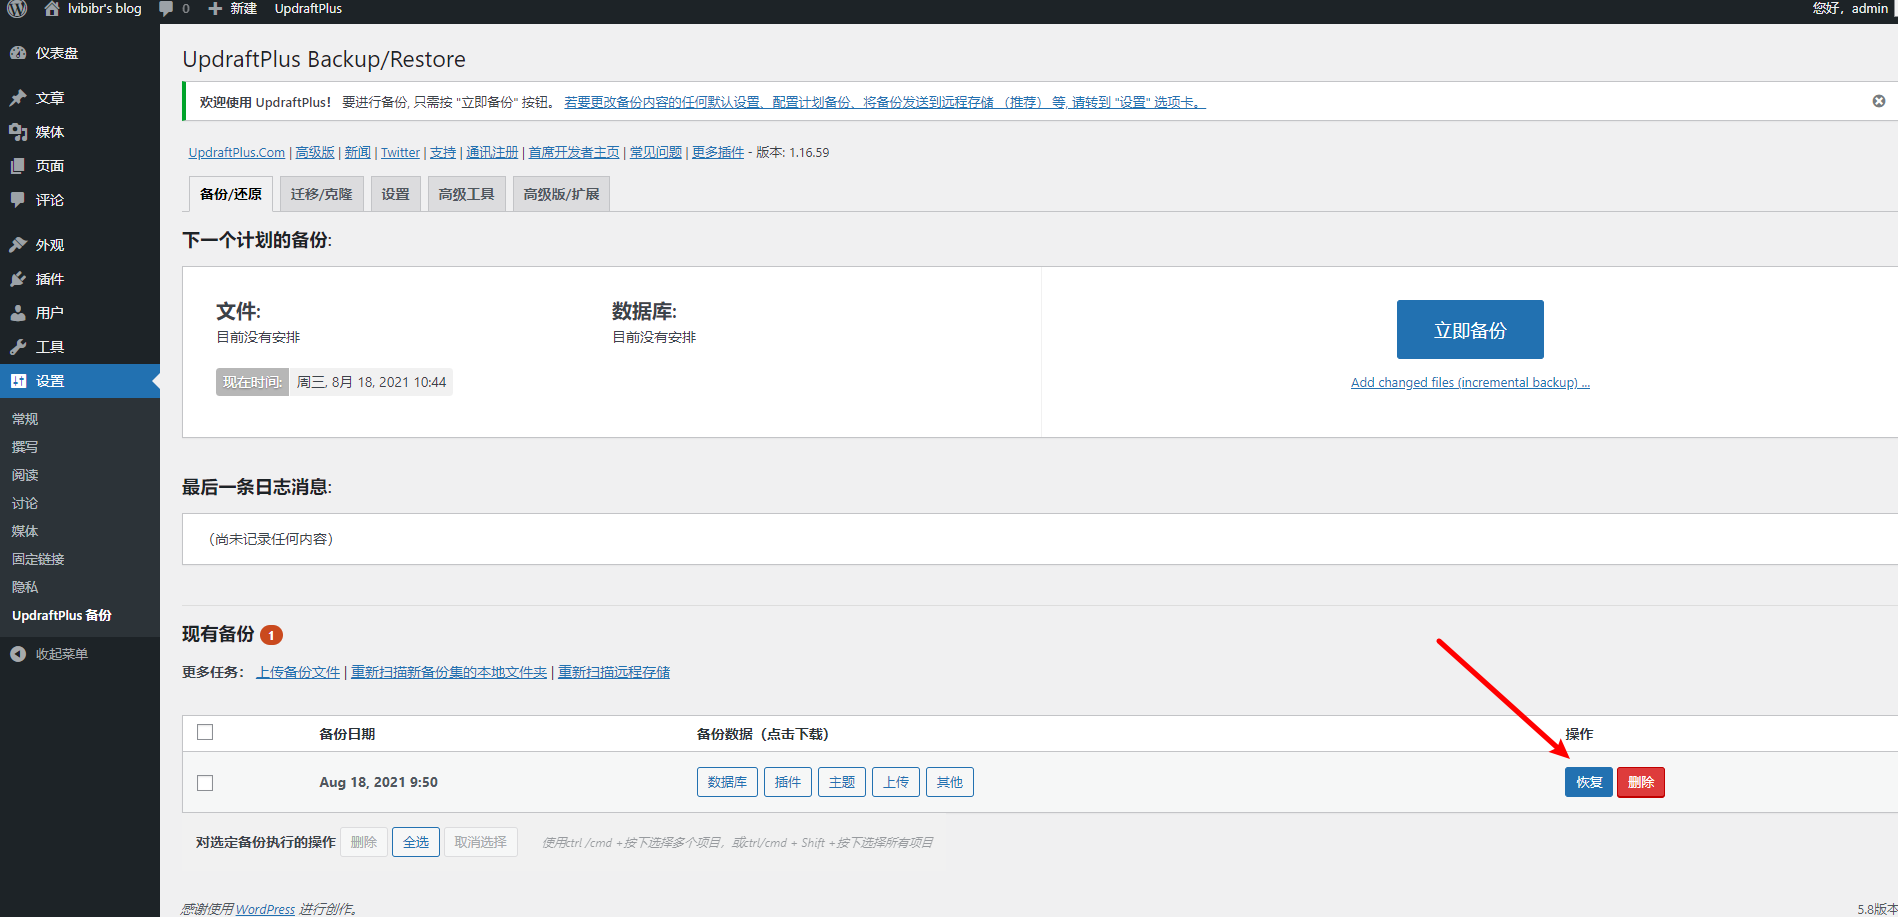This screenshot has width=1898, height=917.
Task: Dismiss the welcome notice with X icon
Action: [x=1878, y=101]
